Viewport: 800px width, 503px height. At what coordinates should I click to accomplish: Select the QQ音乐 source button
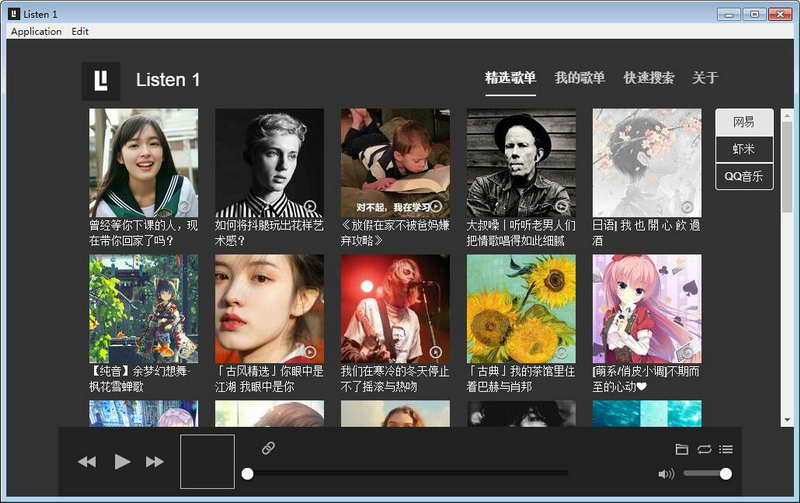(744, 177)
